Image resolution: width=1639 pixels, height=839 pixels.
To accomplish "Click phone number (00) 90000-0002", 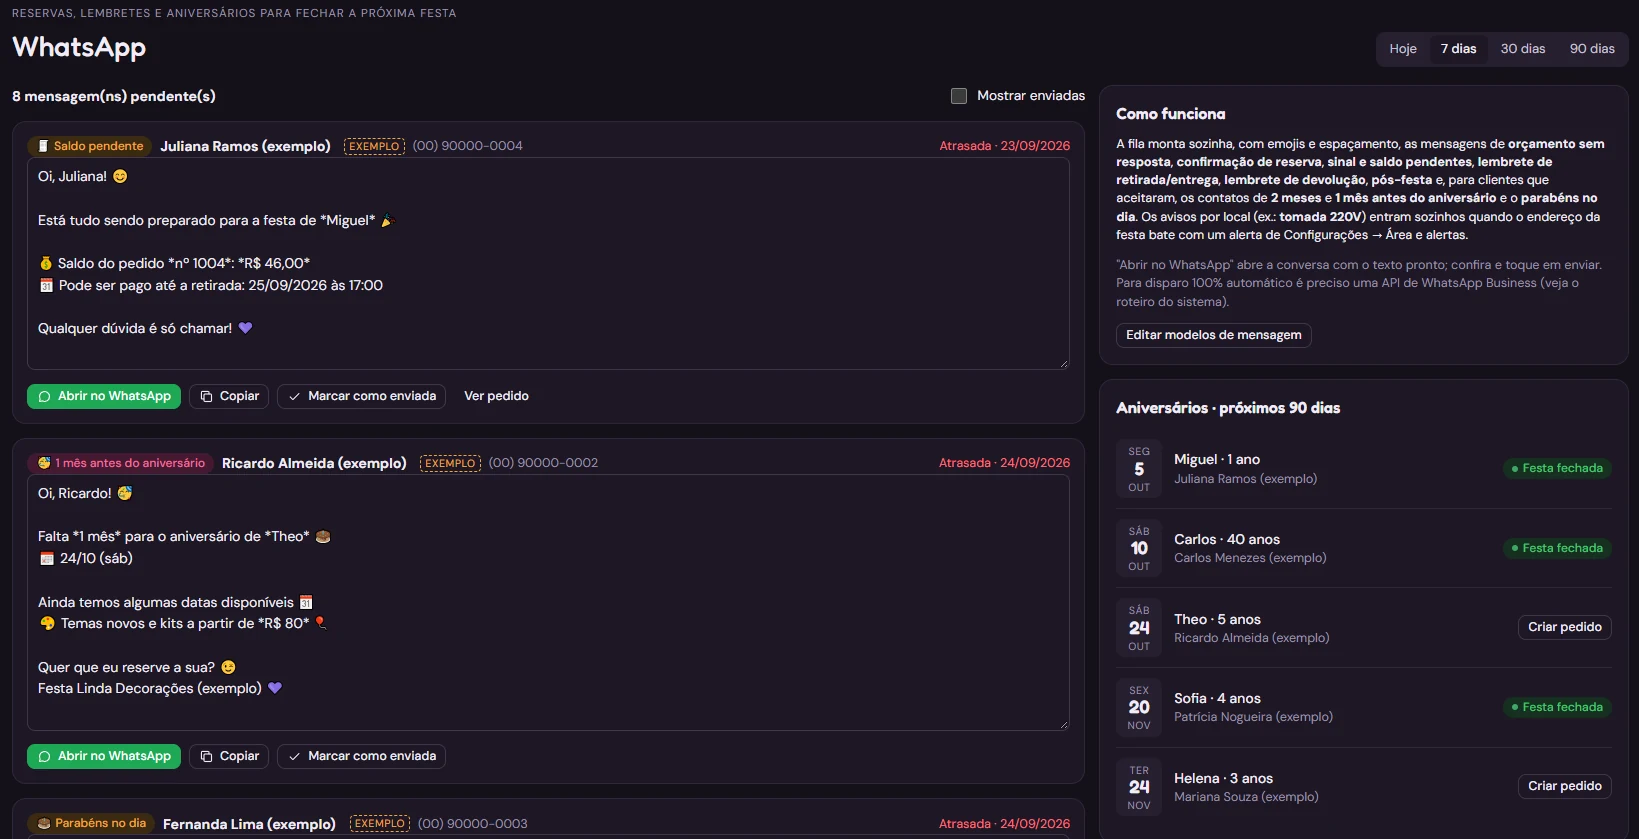I will click(543, 463).
